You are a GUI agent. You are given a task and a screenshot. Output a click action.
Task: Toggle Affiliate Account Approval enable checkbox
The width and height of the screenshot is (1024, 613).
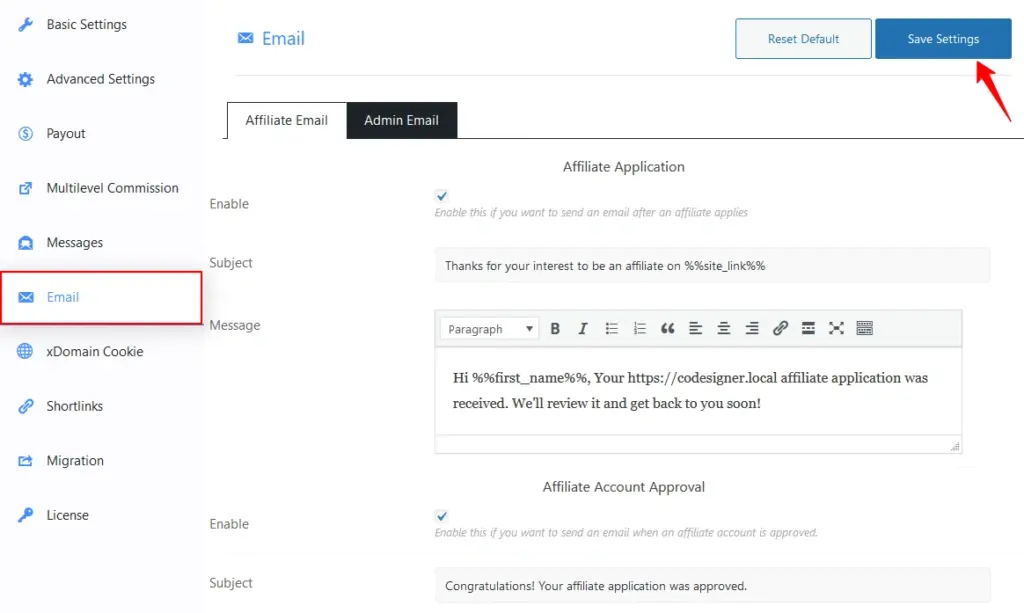441,516
